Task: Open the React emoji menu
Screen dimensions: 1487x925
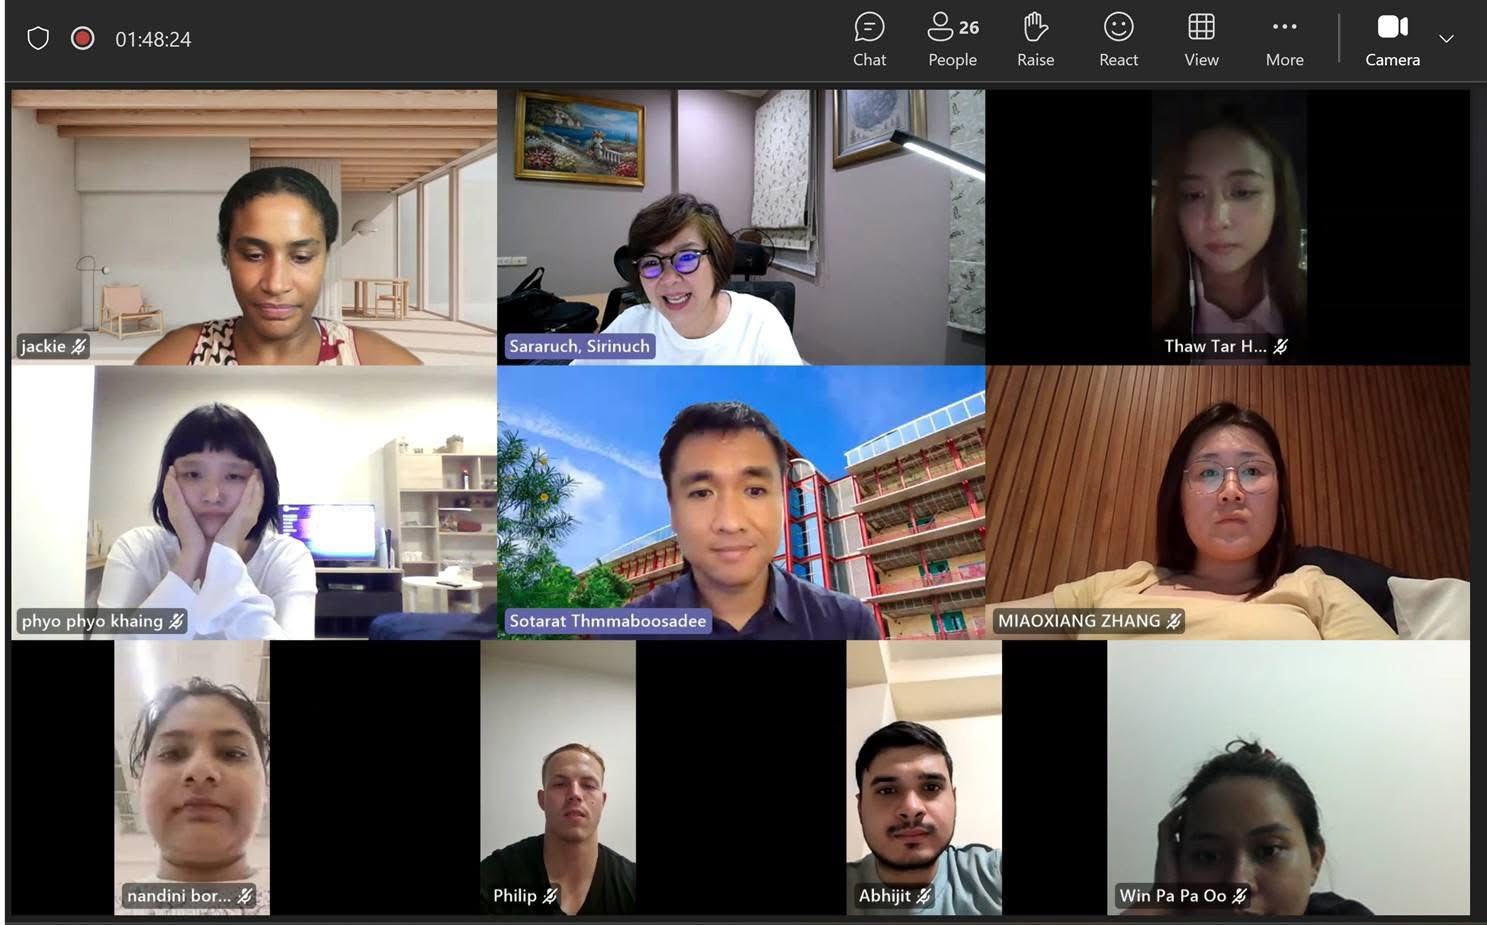Action: 1118,40
